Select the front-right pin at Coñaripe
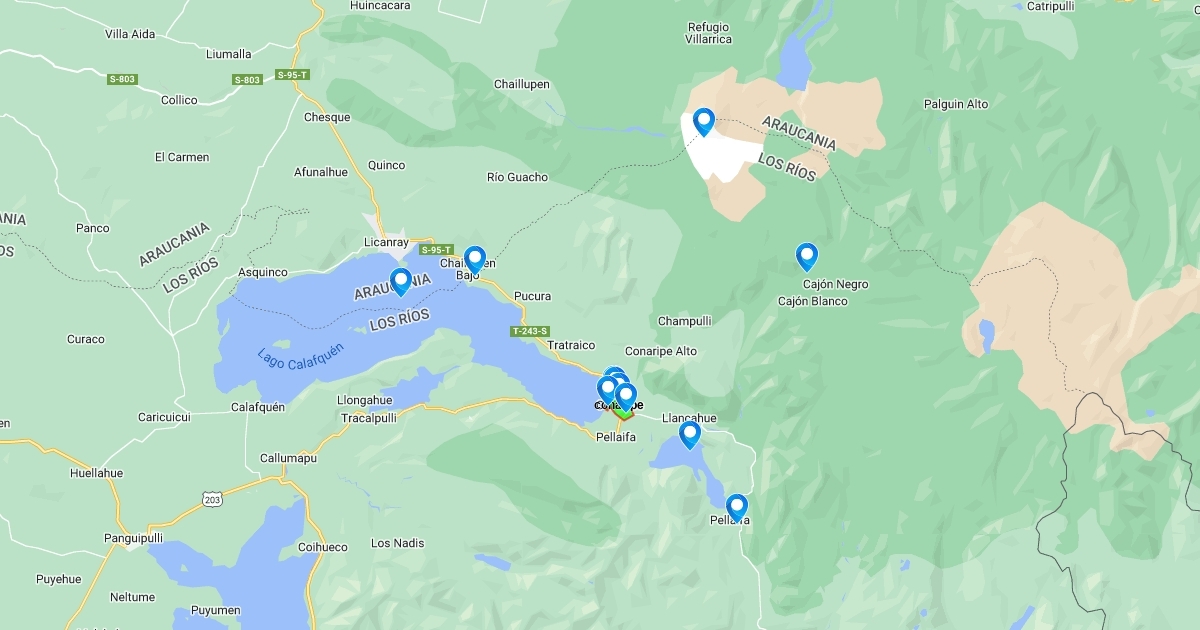Viewport: 1200px width, 630px height. [x=626, y=397]
